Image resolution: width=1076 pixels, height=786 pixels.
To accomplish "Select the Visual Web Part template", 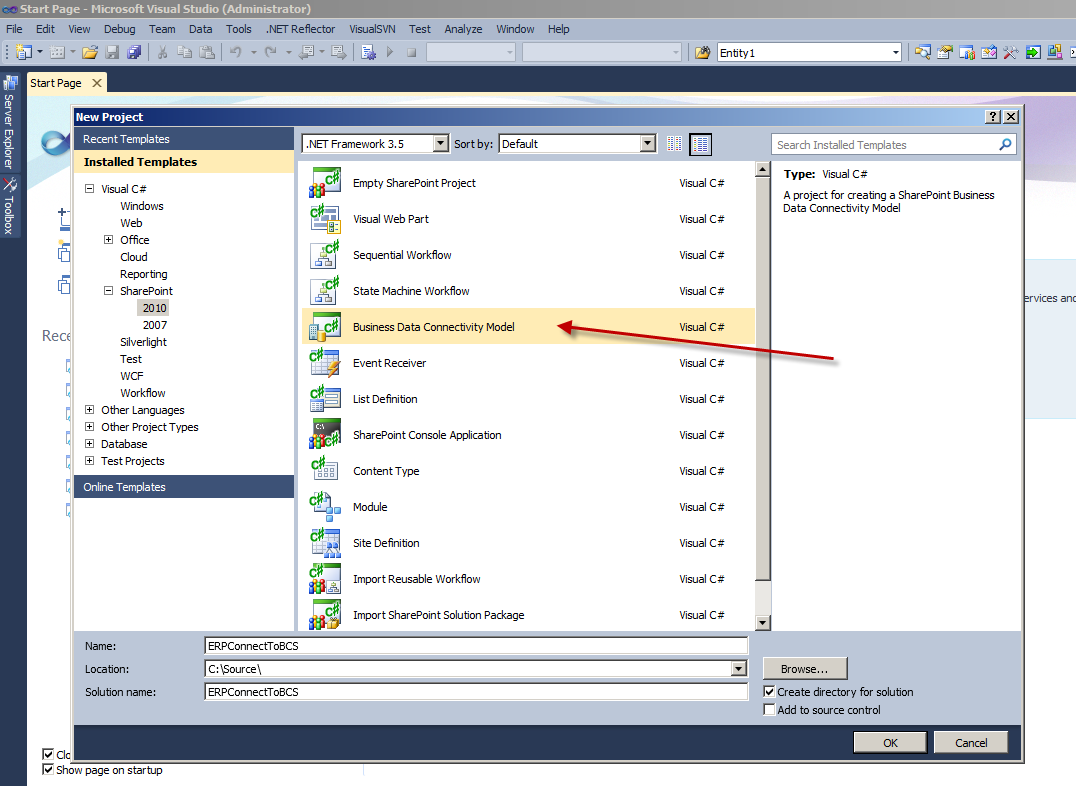I will [528, 219].
